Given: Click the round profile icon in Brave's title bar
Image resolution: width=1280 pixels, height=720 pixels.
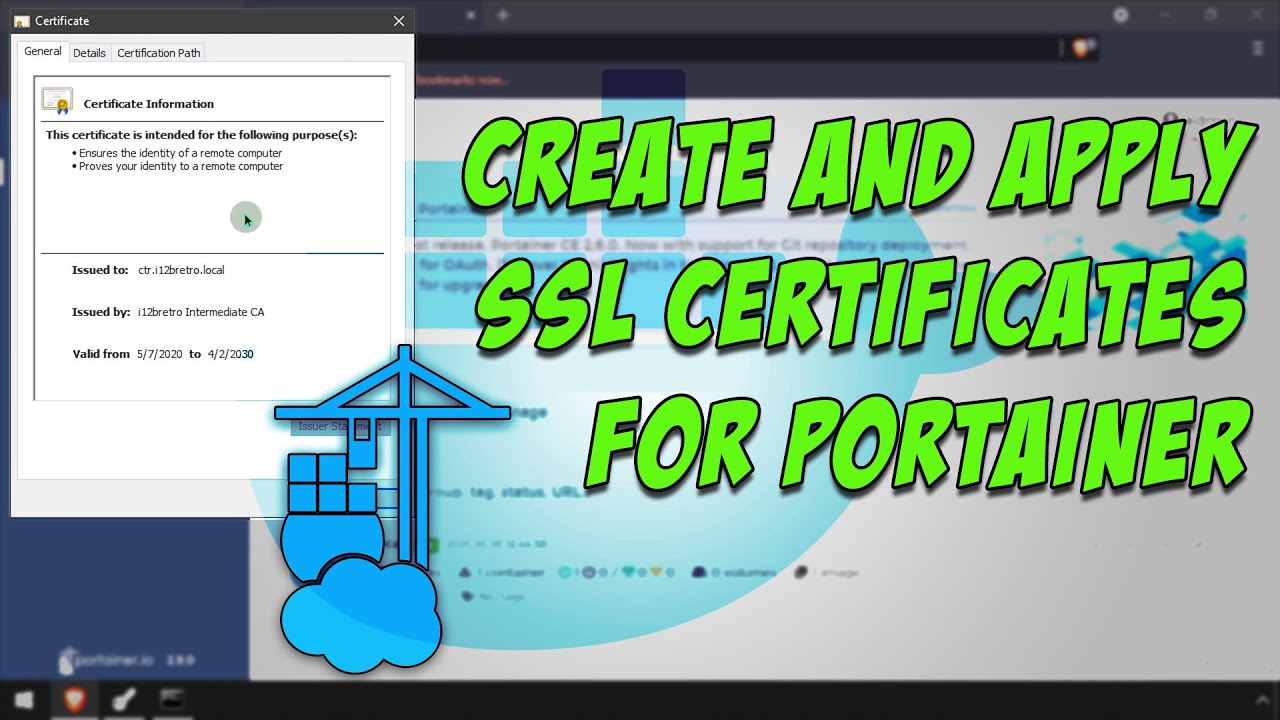Looking at the screenshot, I should pyautogui.click(x=1121, y=15).
